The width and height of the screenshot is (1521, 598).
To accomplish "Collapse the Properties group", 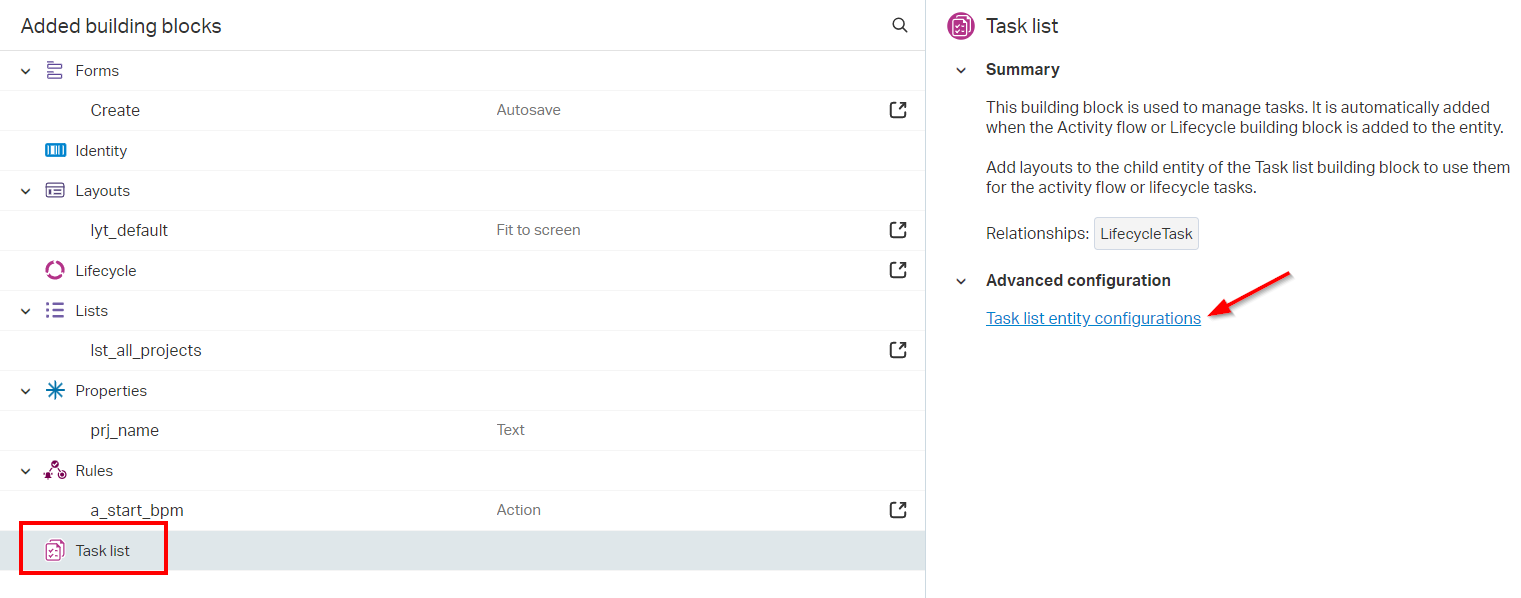I will (26, 391).
